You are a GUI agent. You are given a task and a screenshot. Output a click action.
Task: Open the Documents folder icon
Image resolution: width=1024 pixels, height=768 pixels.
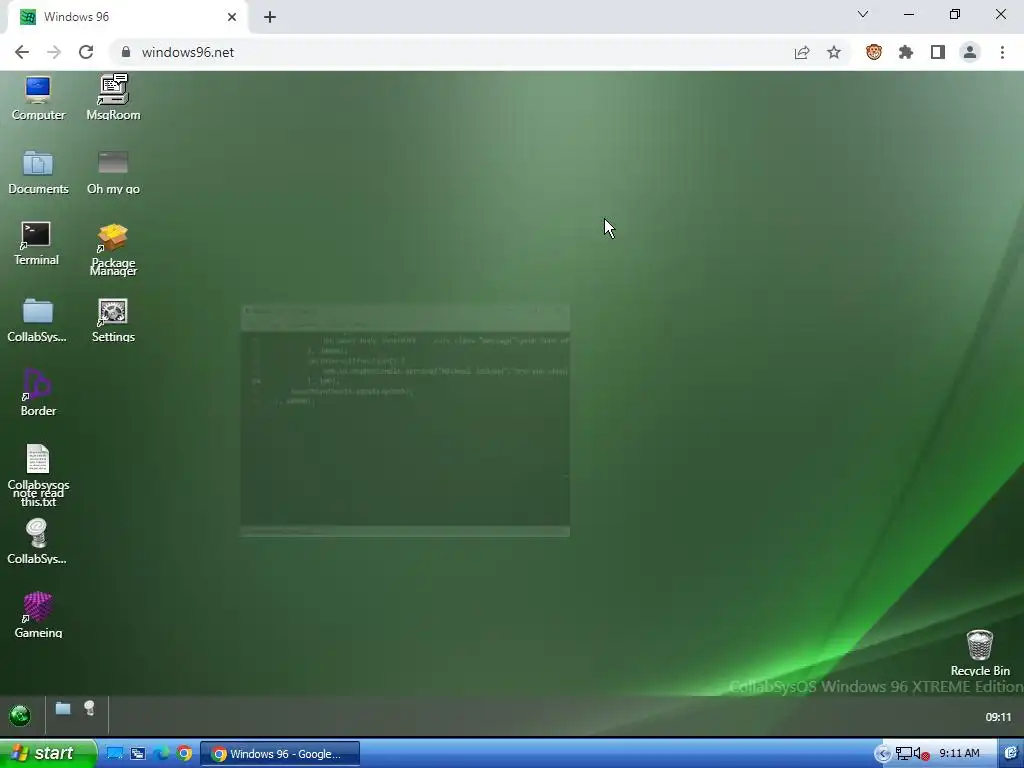tap(38, 172)
